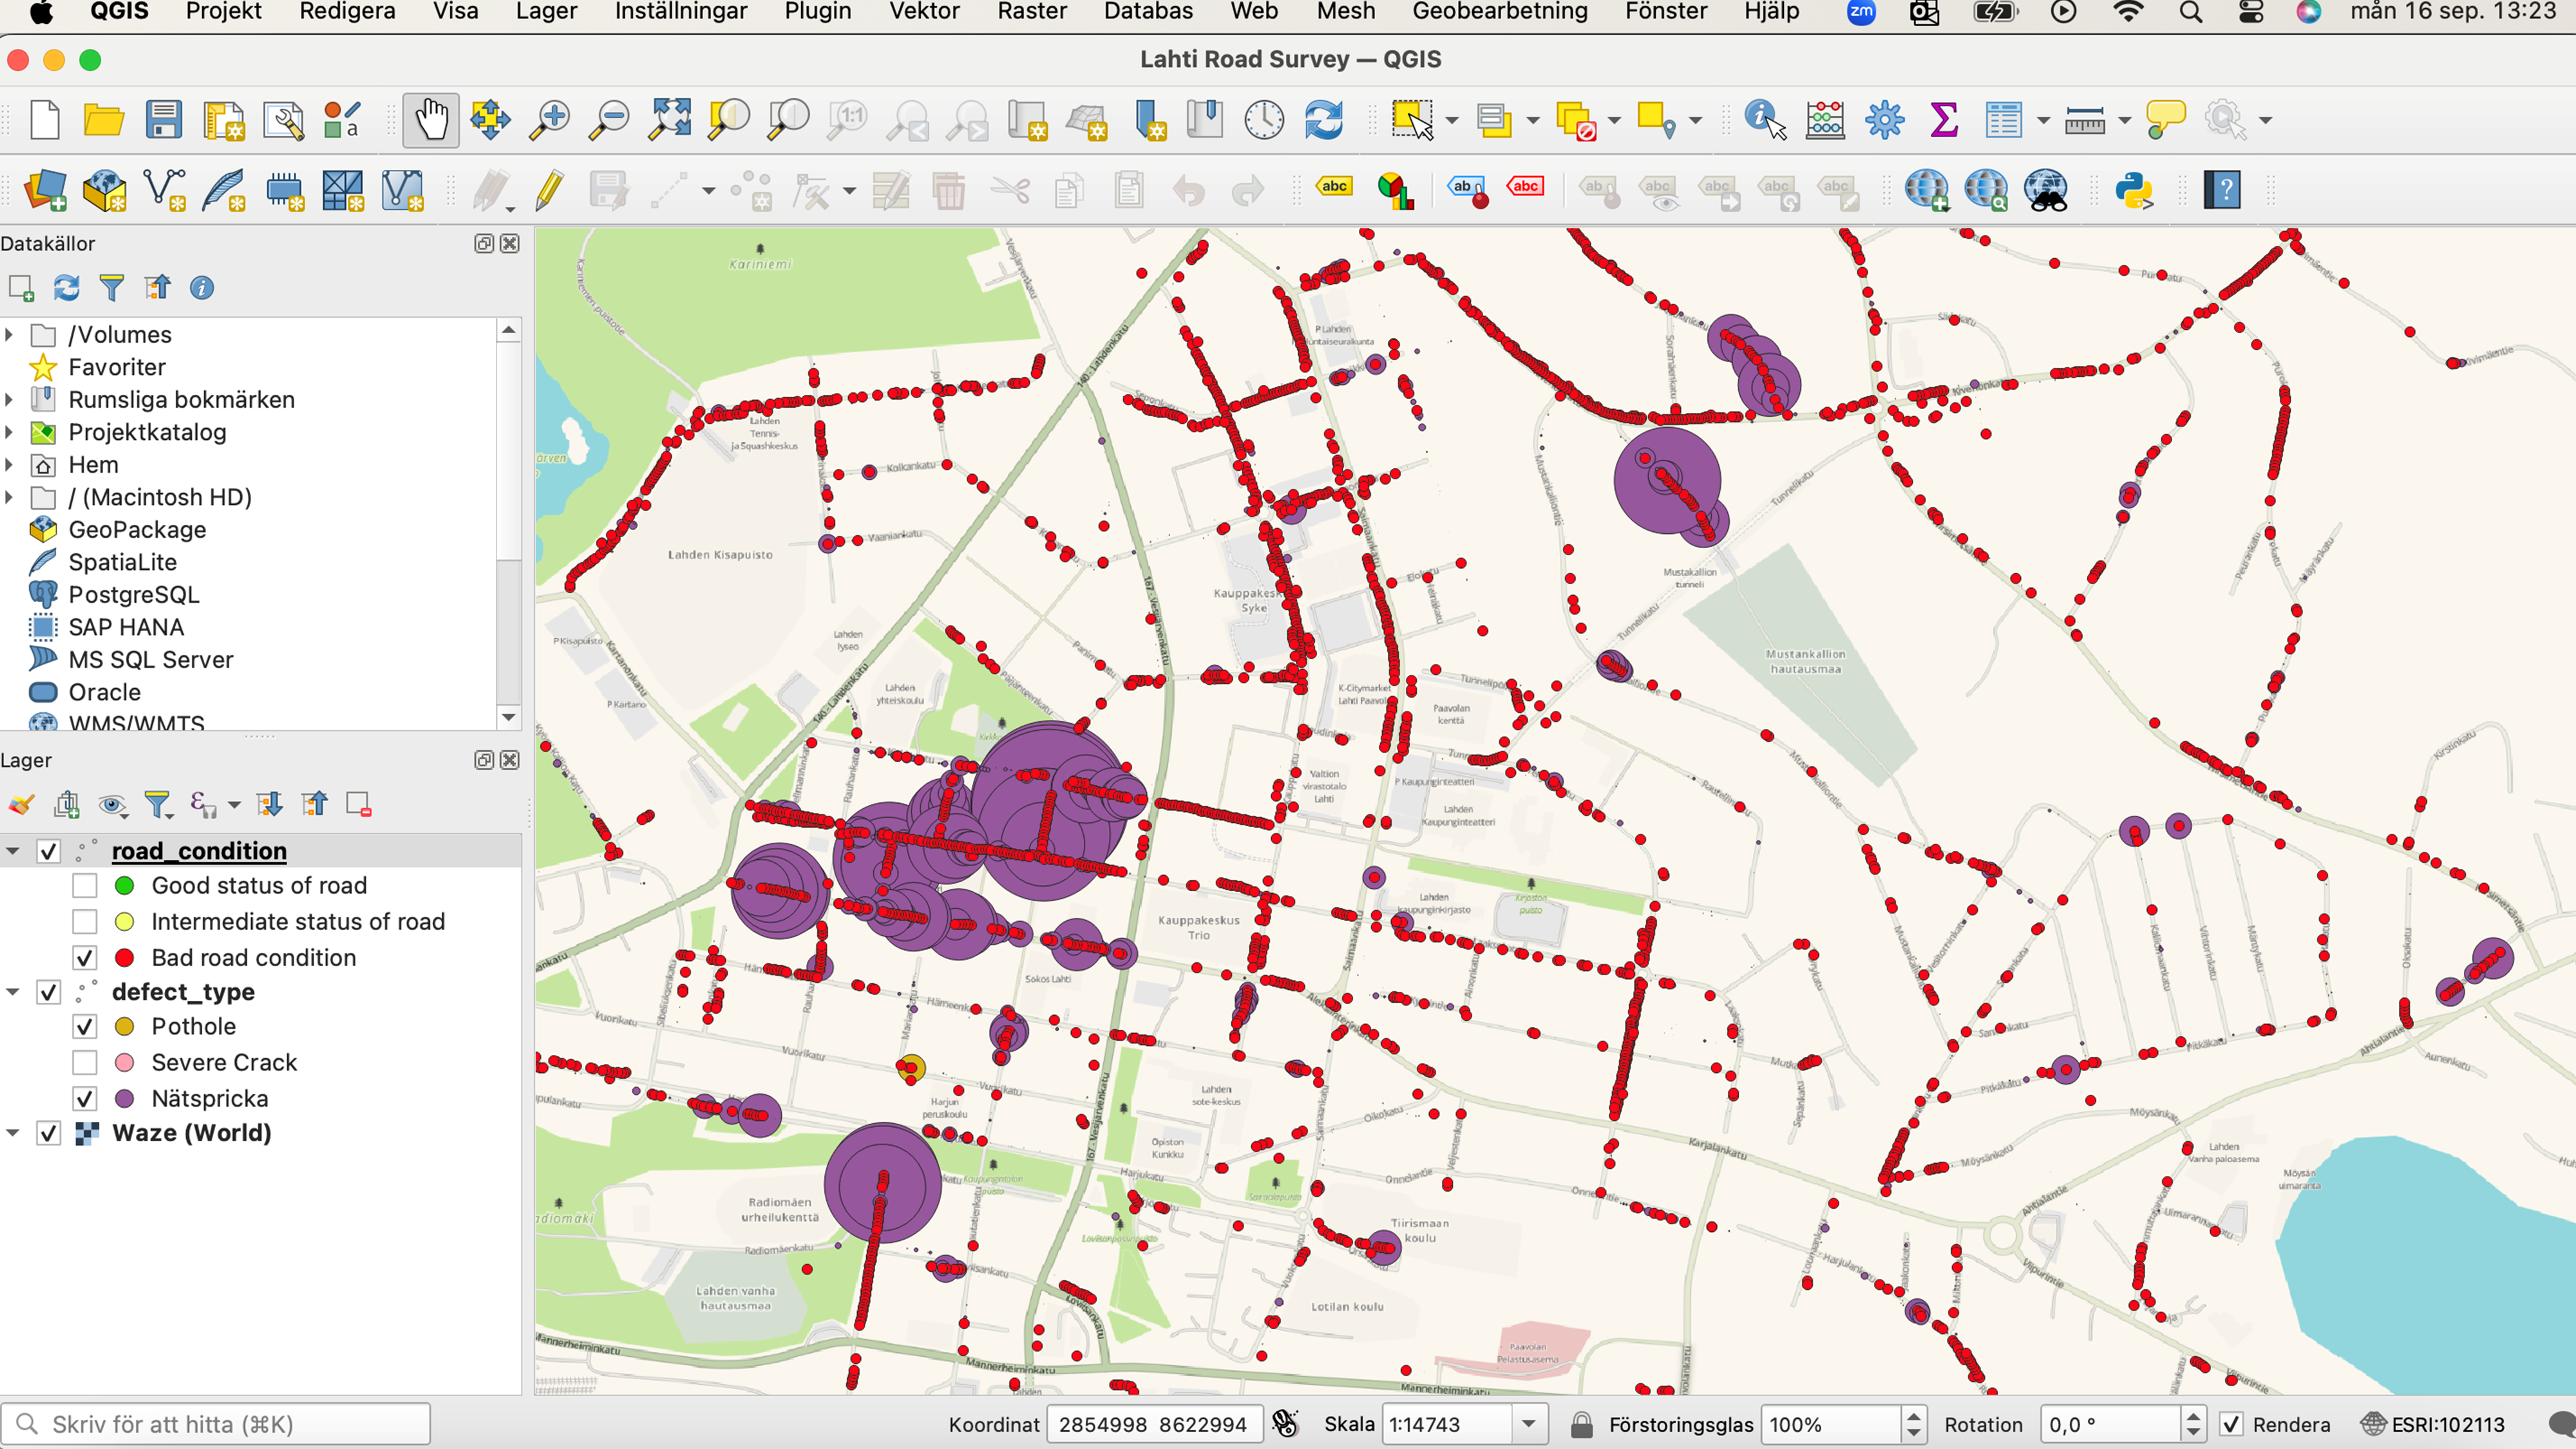Expand the /Volumes browser item

pos(9,335)
